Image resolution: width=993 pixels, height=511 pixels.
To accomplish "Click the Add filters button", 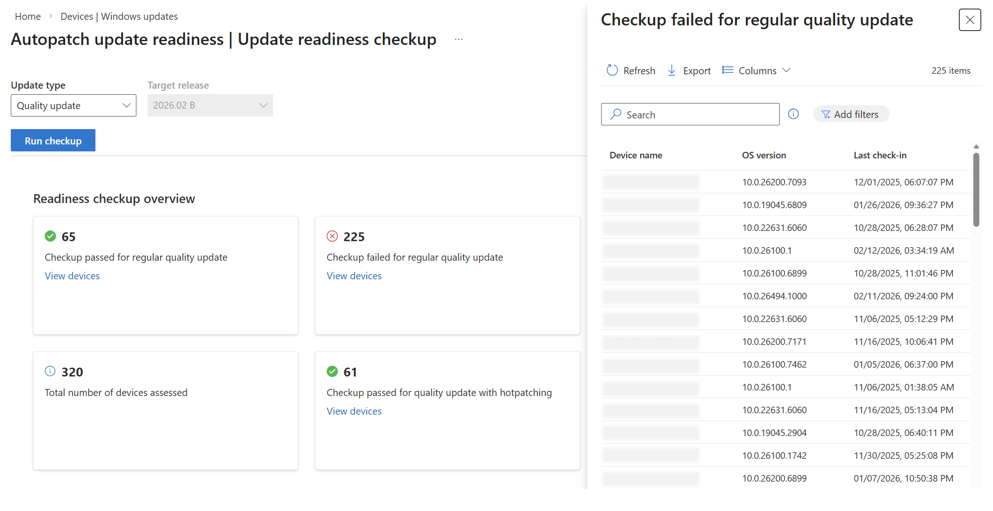I will (850, 114).
